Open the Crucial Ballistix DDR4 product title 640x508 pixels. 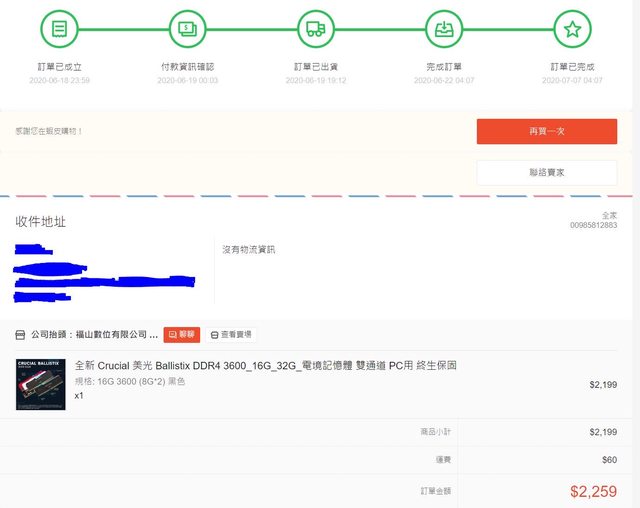pyautogui.click(x=266, y=365)
